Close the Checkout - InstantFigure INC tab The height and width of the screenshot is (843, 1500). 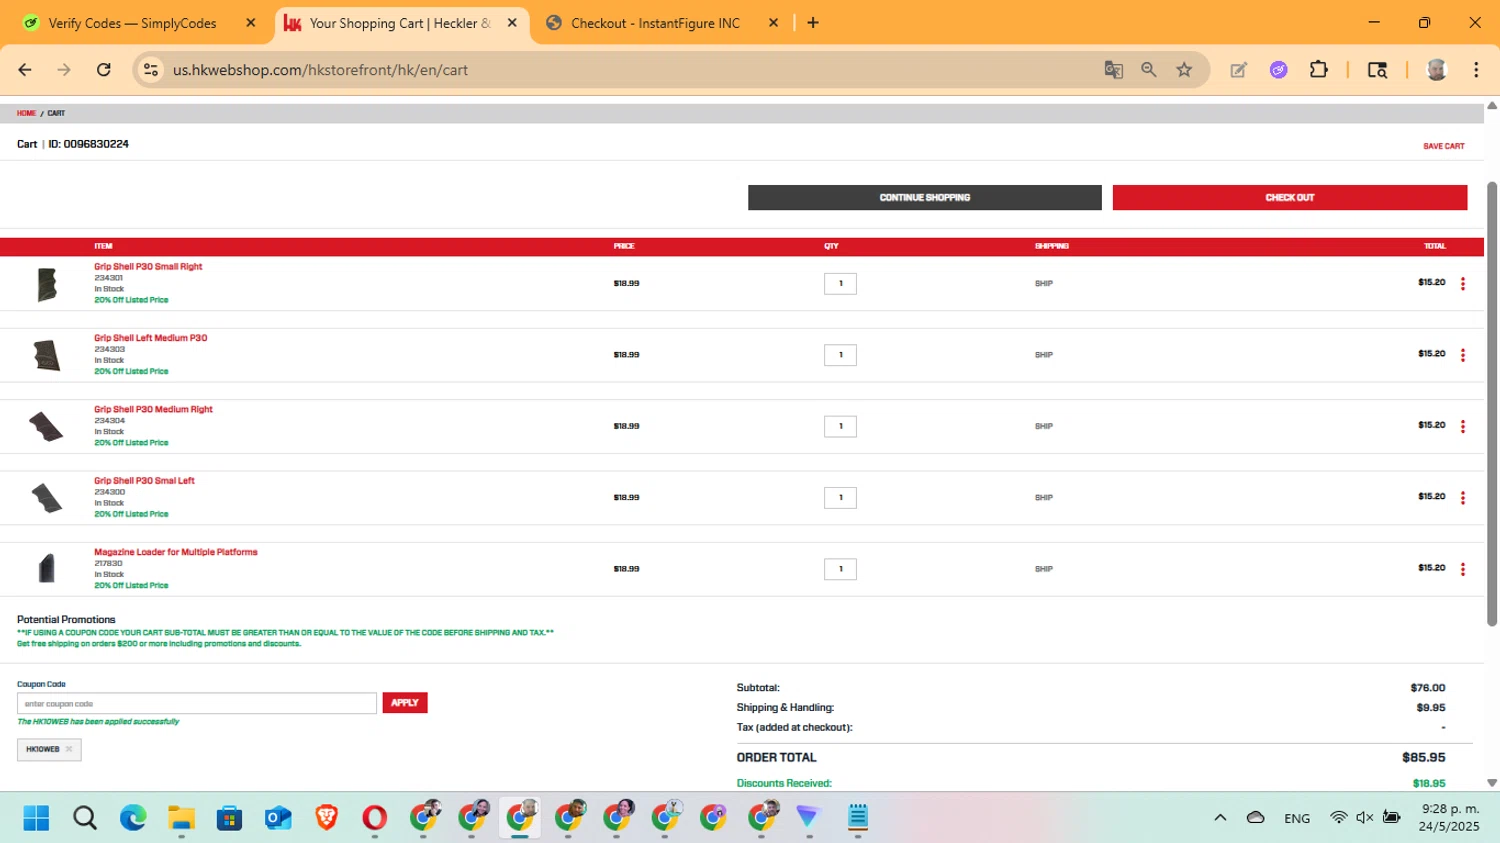click(x=773, y=23)
